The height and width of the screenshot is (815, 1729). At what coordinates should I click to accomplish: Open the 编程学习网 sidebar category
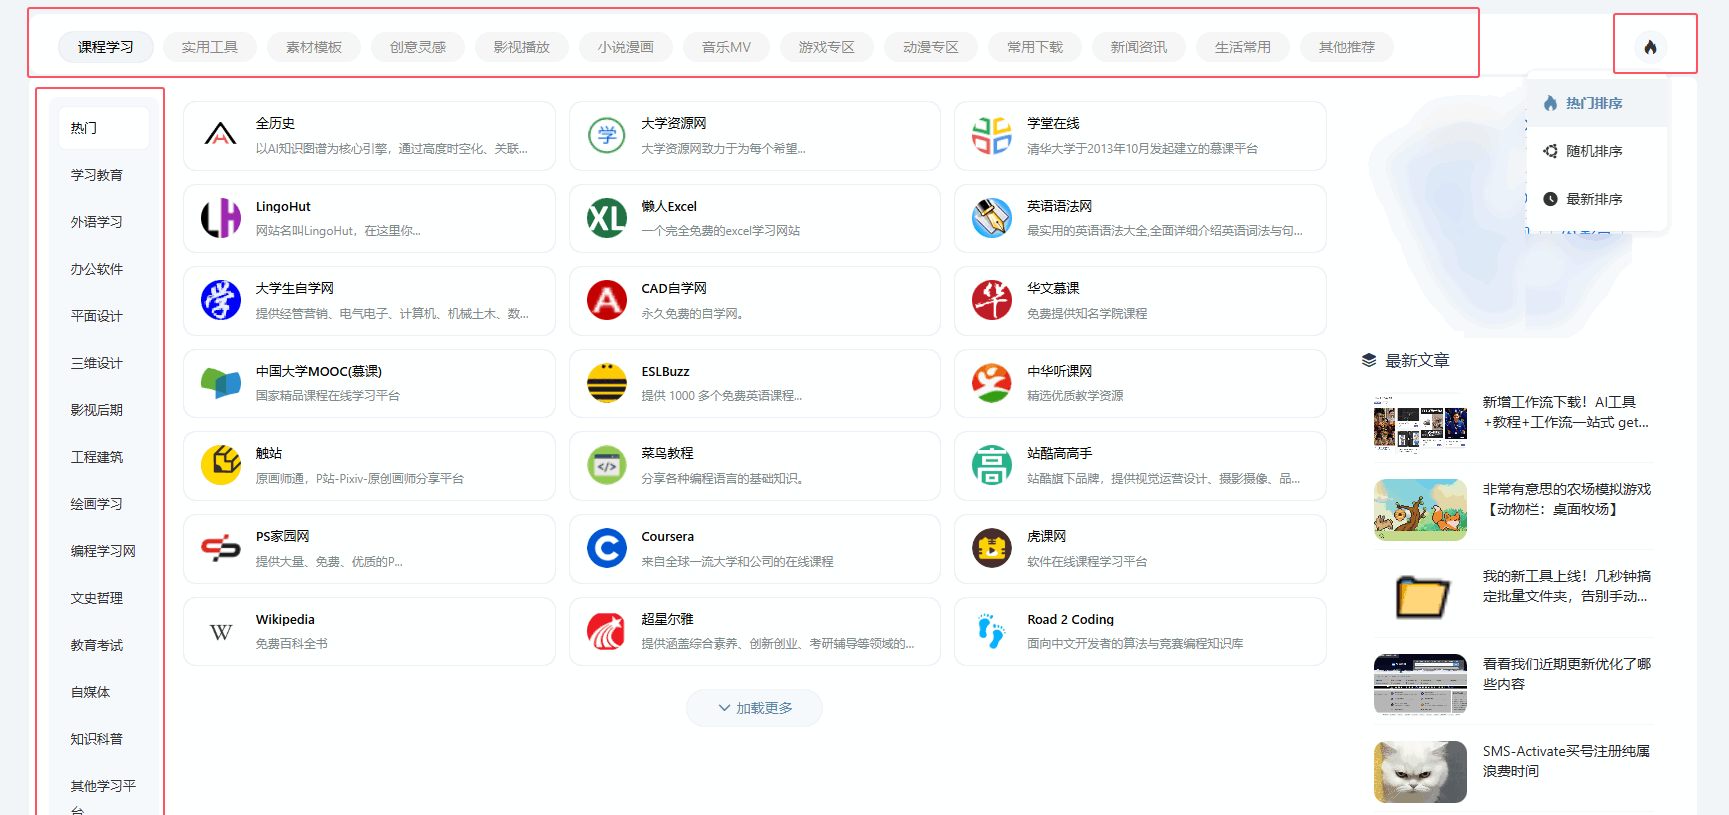103,551
